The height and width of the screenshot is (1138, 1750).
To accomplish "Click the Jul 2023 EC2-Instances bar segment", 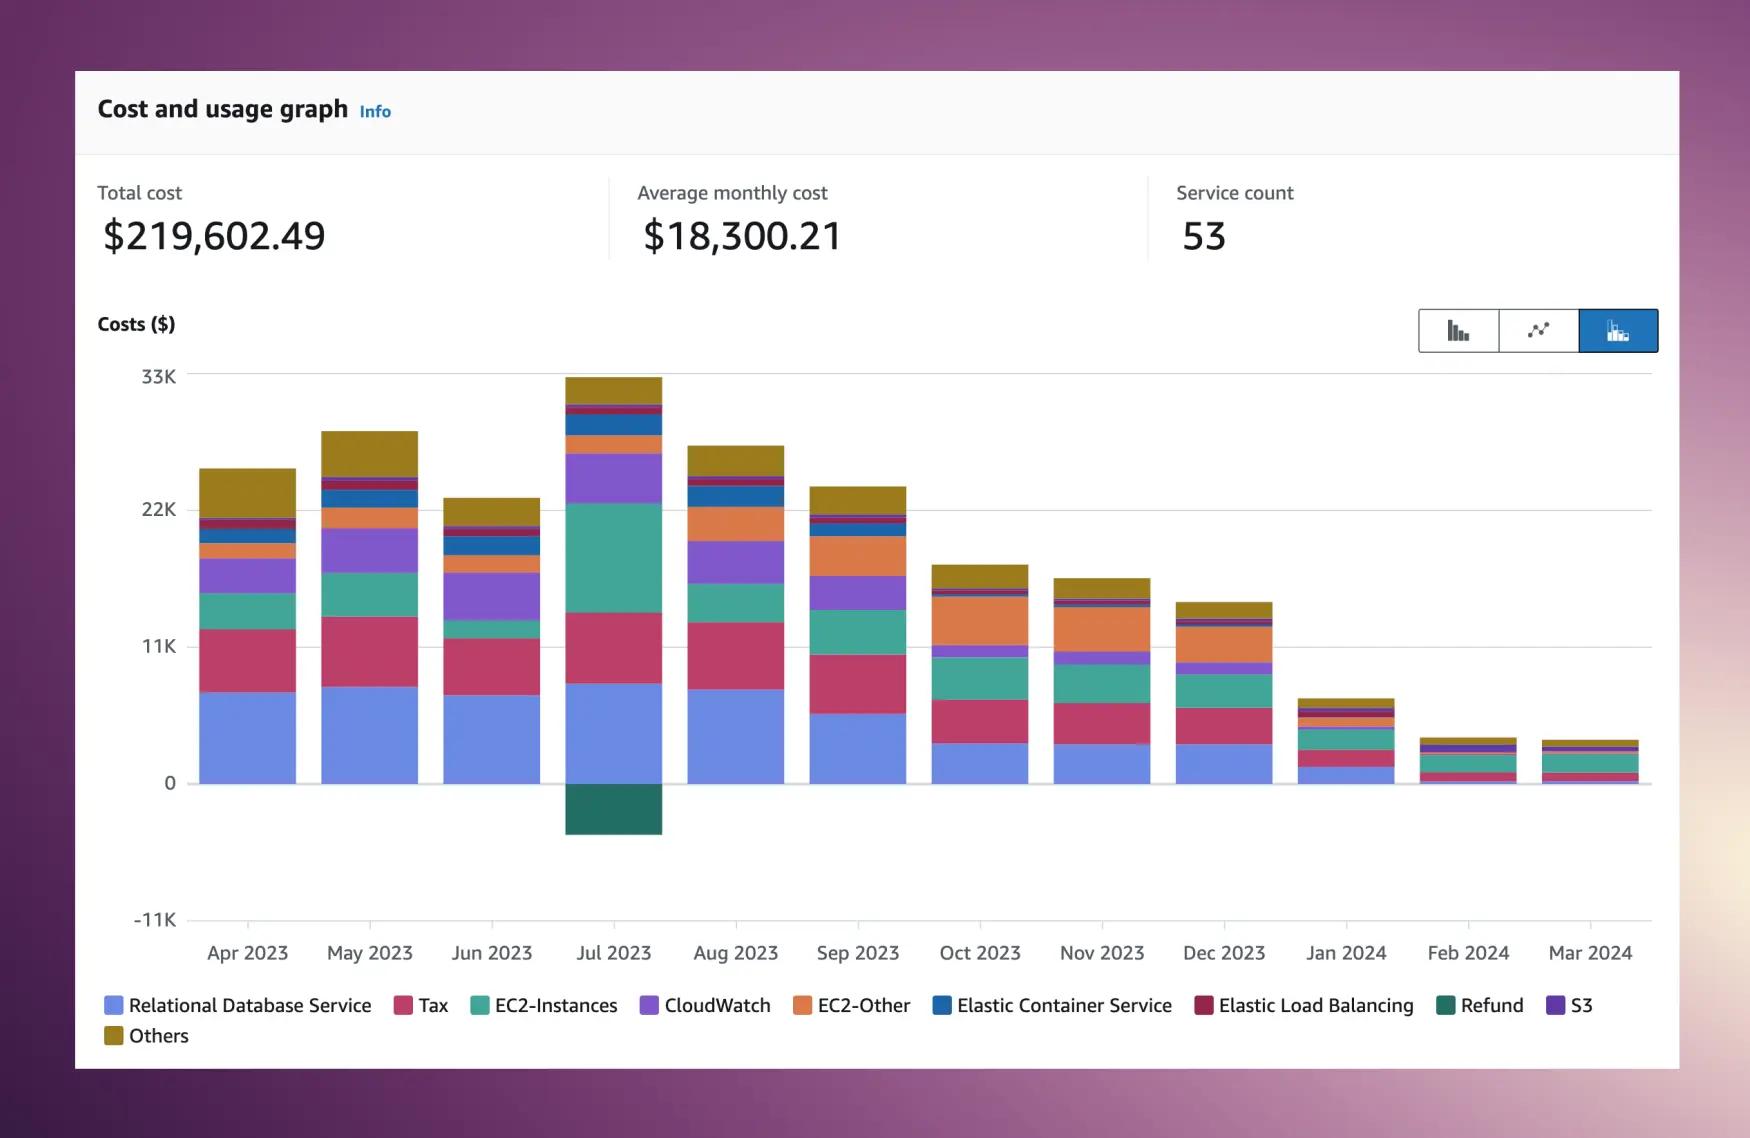I will coord(613,558).
